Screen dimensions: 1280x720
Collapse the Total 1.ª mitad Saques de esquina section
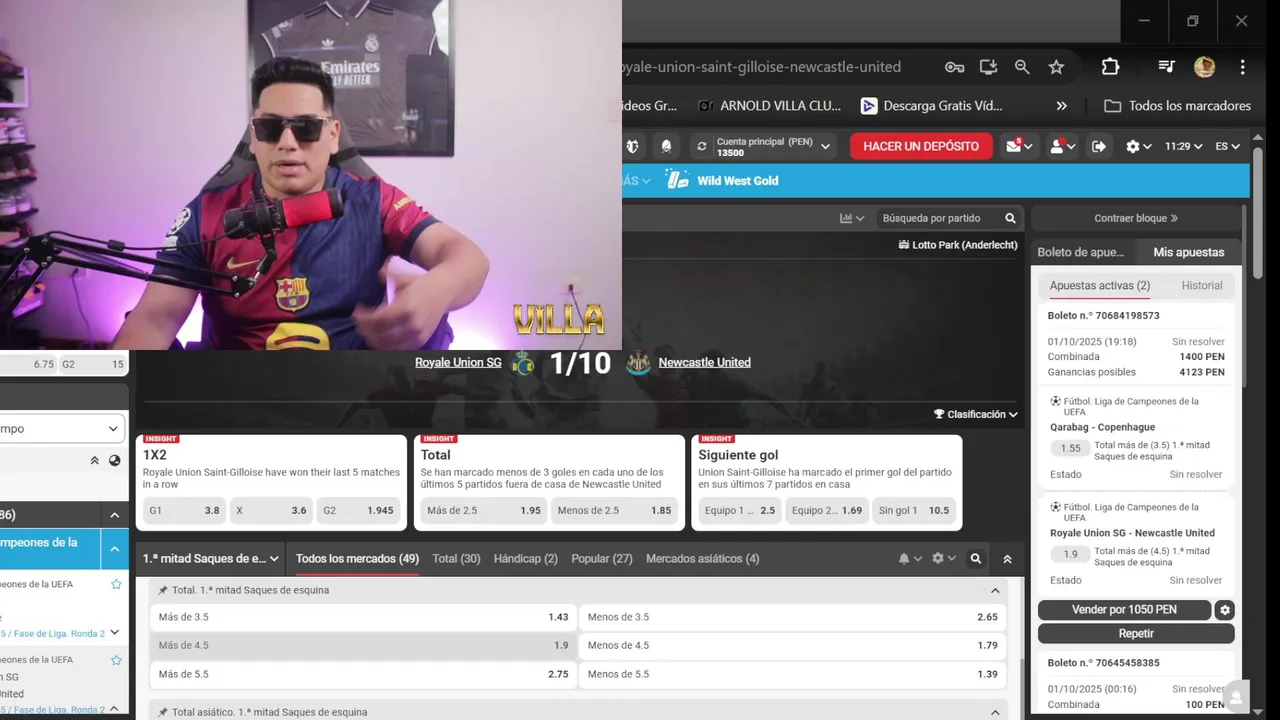995,591
